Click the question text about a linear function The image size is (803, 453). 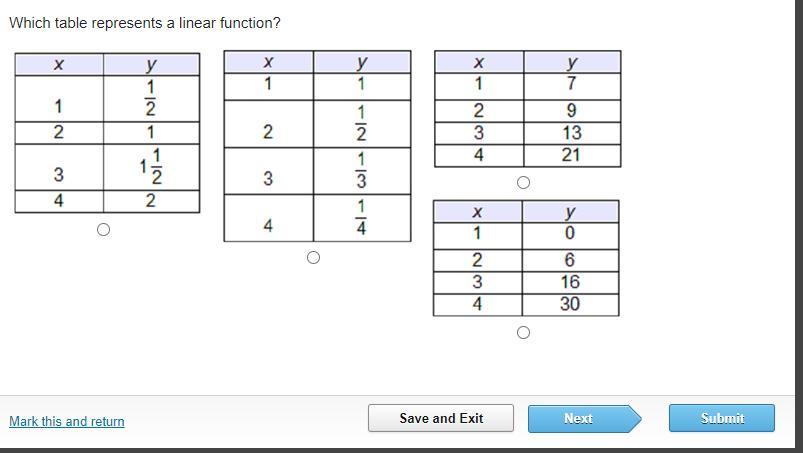(145, 22)
